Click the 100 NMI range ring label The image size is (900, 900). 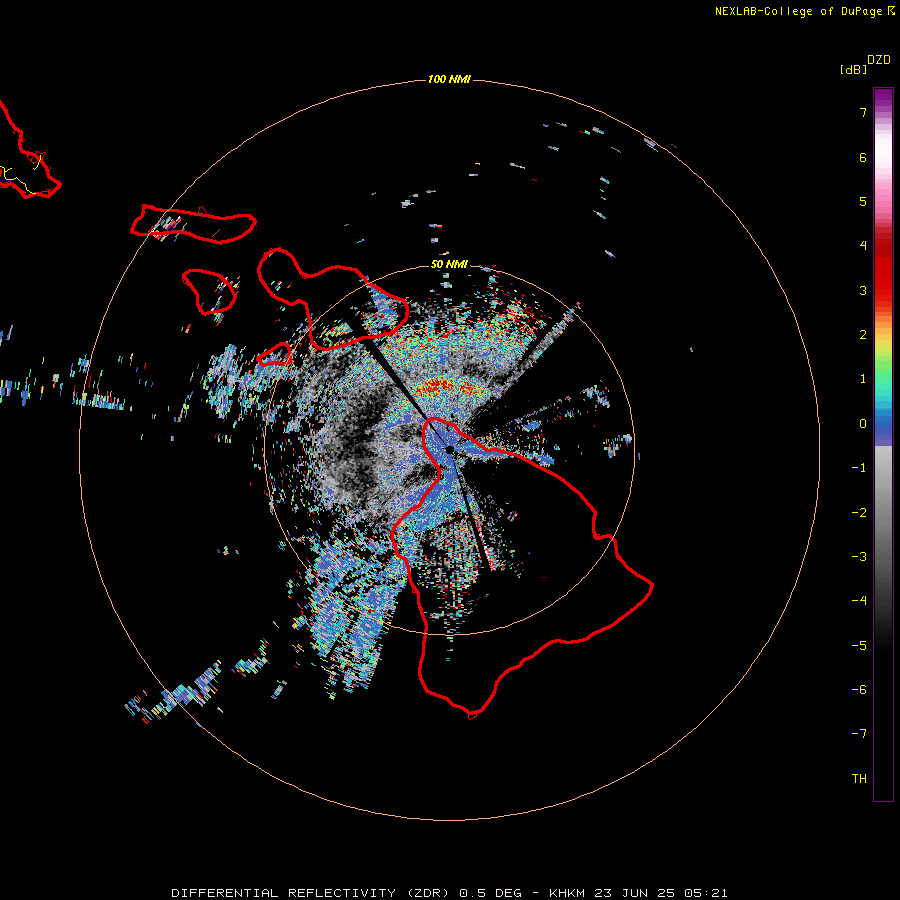449,79
